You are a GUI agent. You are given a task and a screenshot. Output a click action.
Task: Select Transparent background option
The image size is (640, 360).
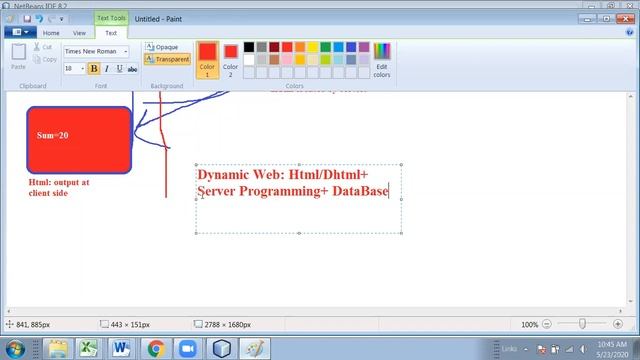(x=167, y=59)
